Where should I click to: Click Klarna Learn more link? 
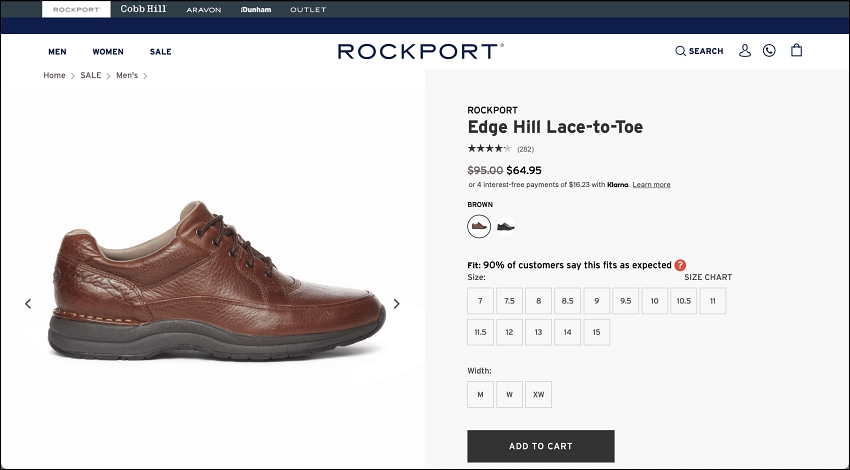[652, 185]
